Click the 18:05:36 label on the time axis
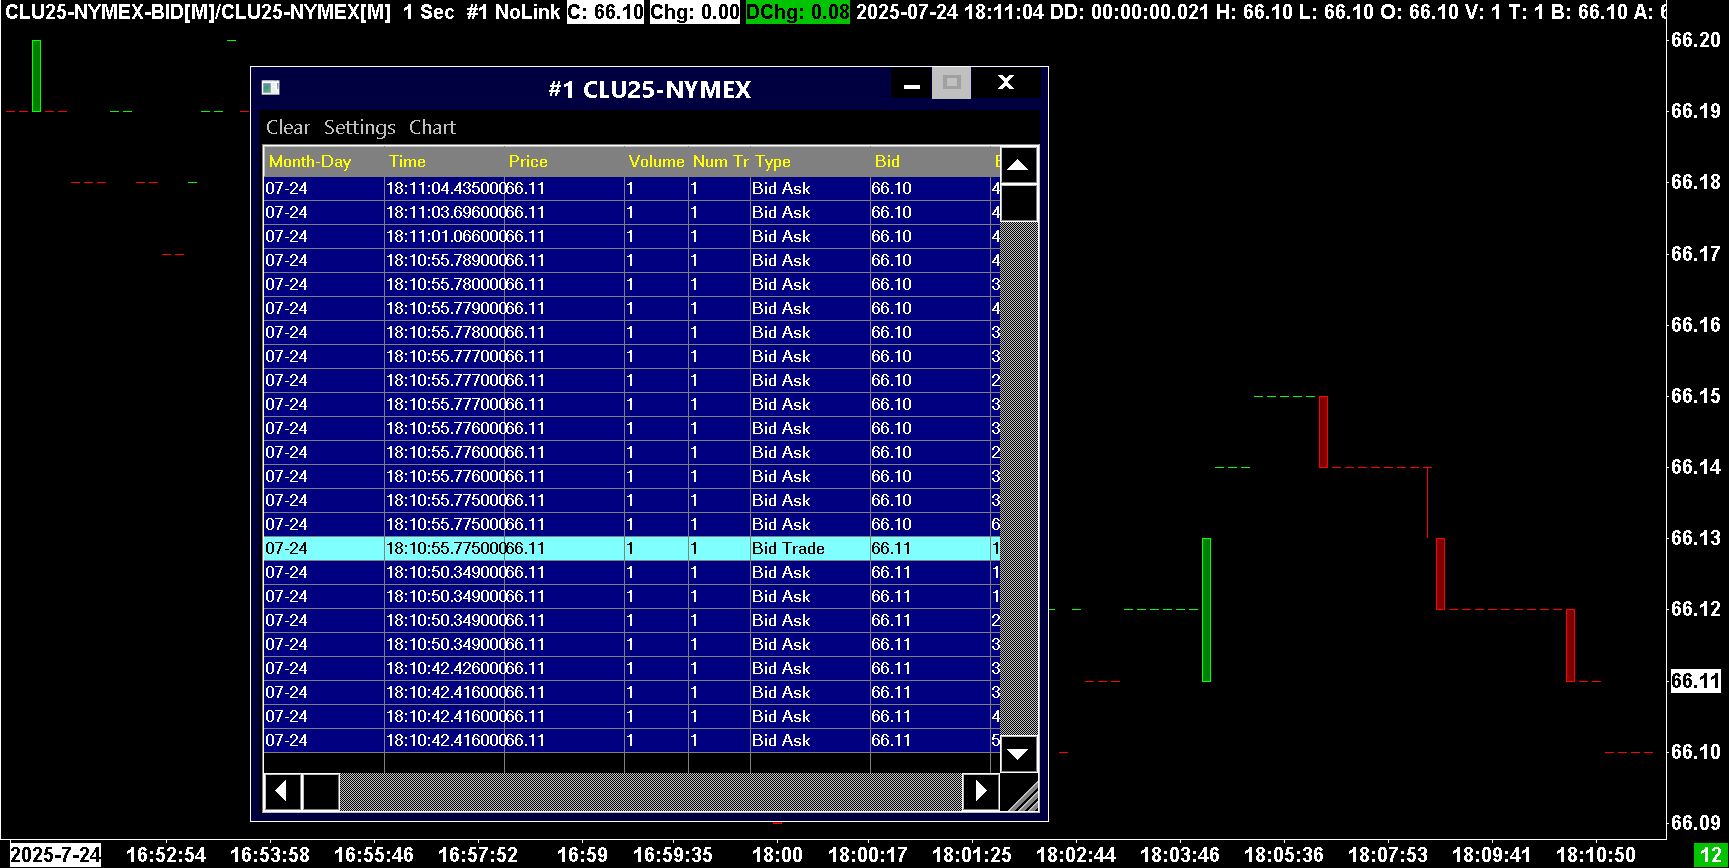1729x868 pixels. [x=1284, y=855]
